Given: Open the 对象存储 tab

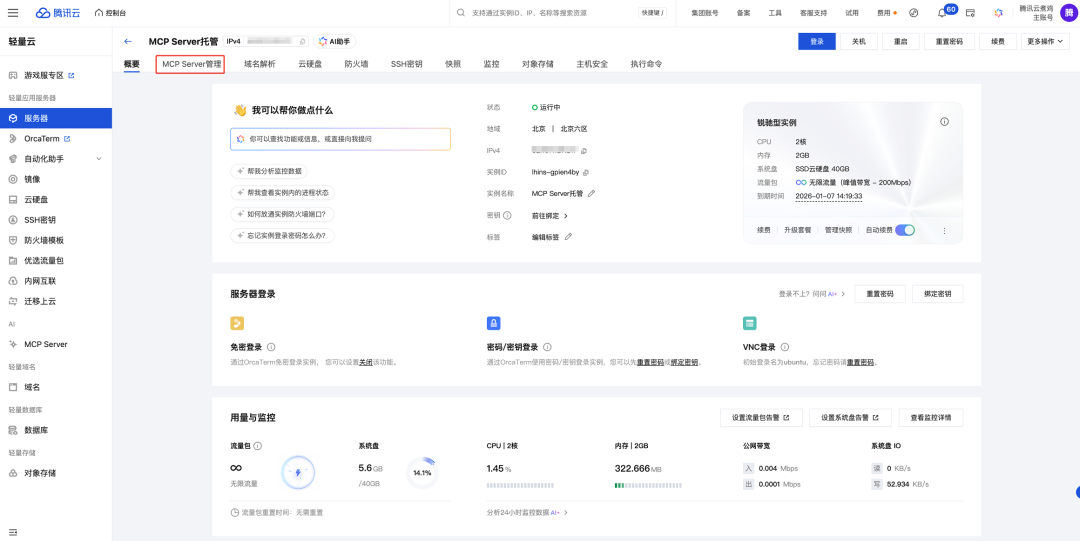Looking at the screenshot, I should coord(538,64).
